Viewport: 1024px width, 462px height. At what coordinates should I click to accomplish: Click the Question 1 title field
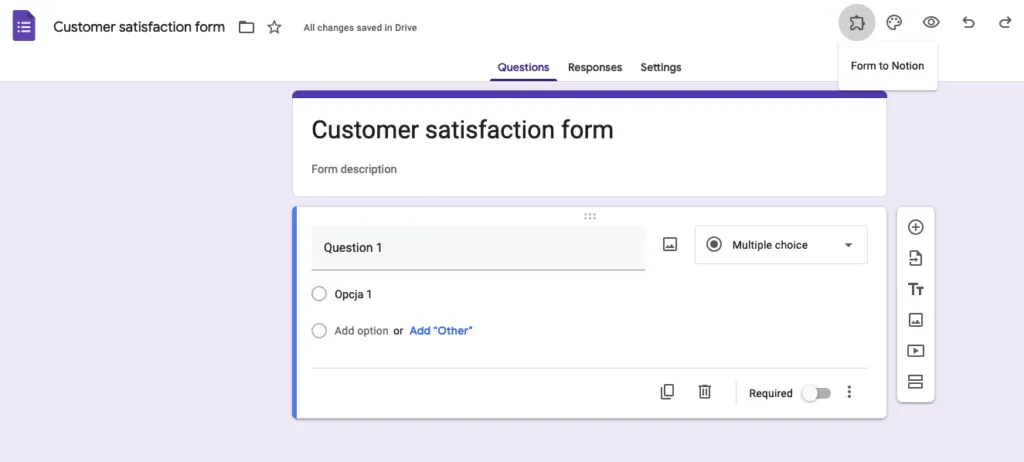pyautogui.click(x=478, y=248)
